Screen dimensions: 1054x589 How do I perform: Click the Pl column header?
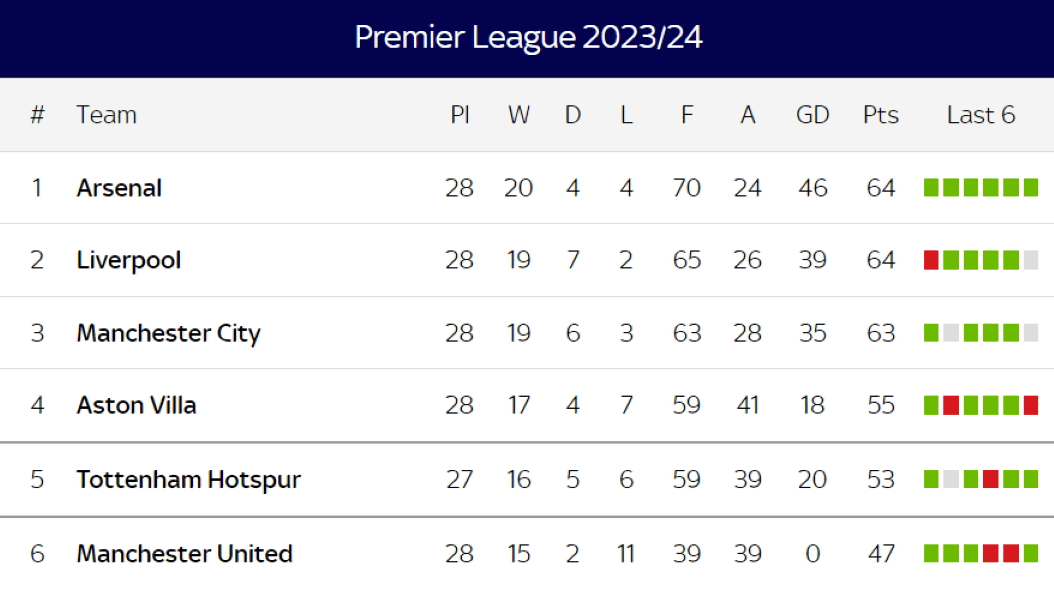pos(459,115)
